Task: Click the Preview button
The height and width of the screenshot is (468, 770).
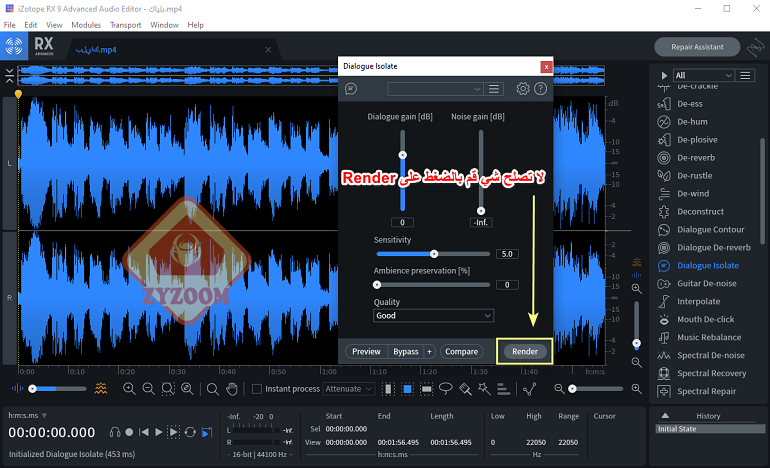Action: tap(366, 352)
